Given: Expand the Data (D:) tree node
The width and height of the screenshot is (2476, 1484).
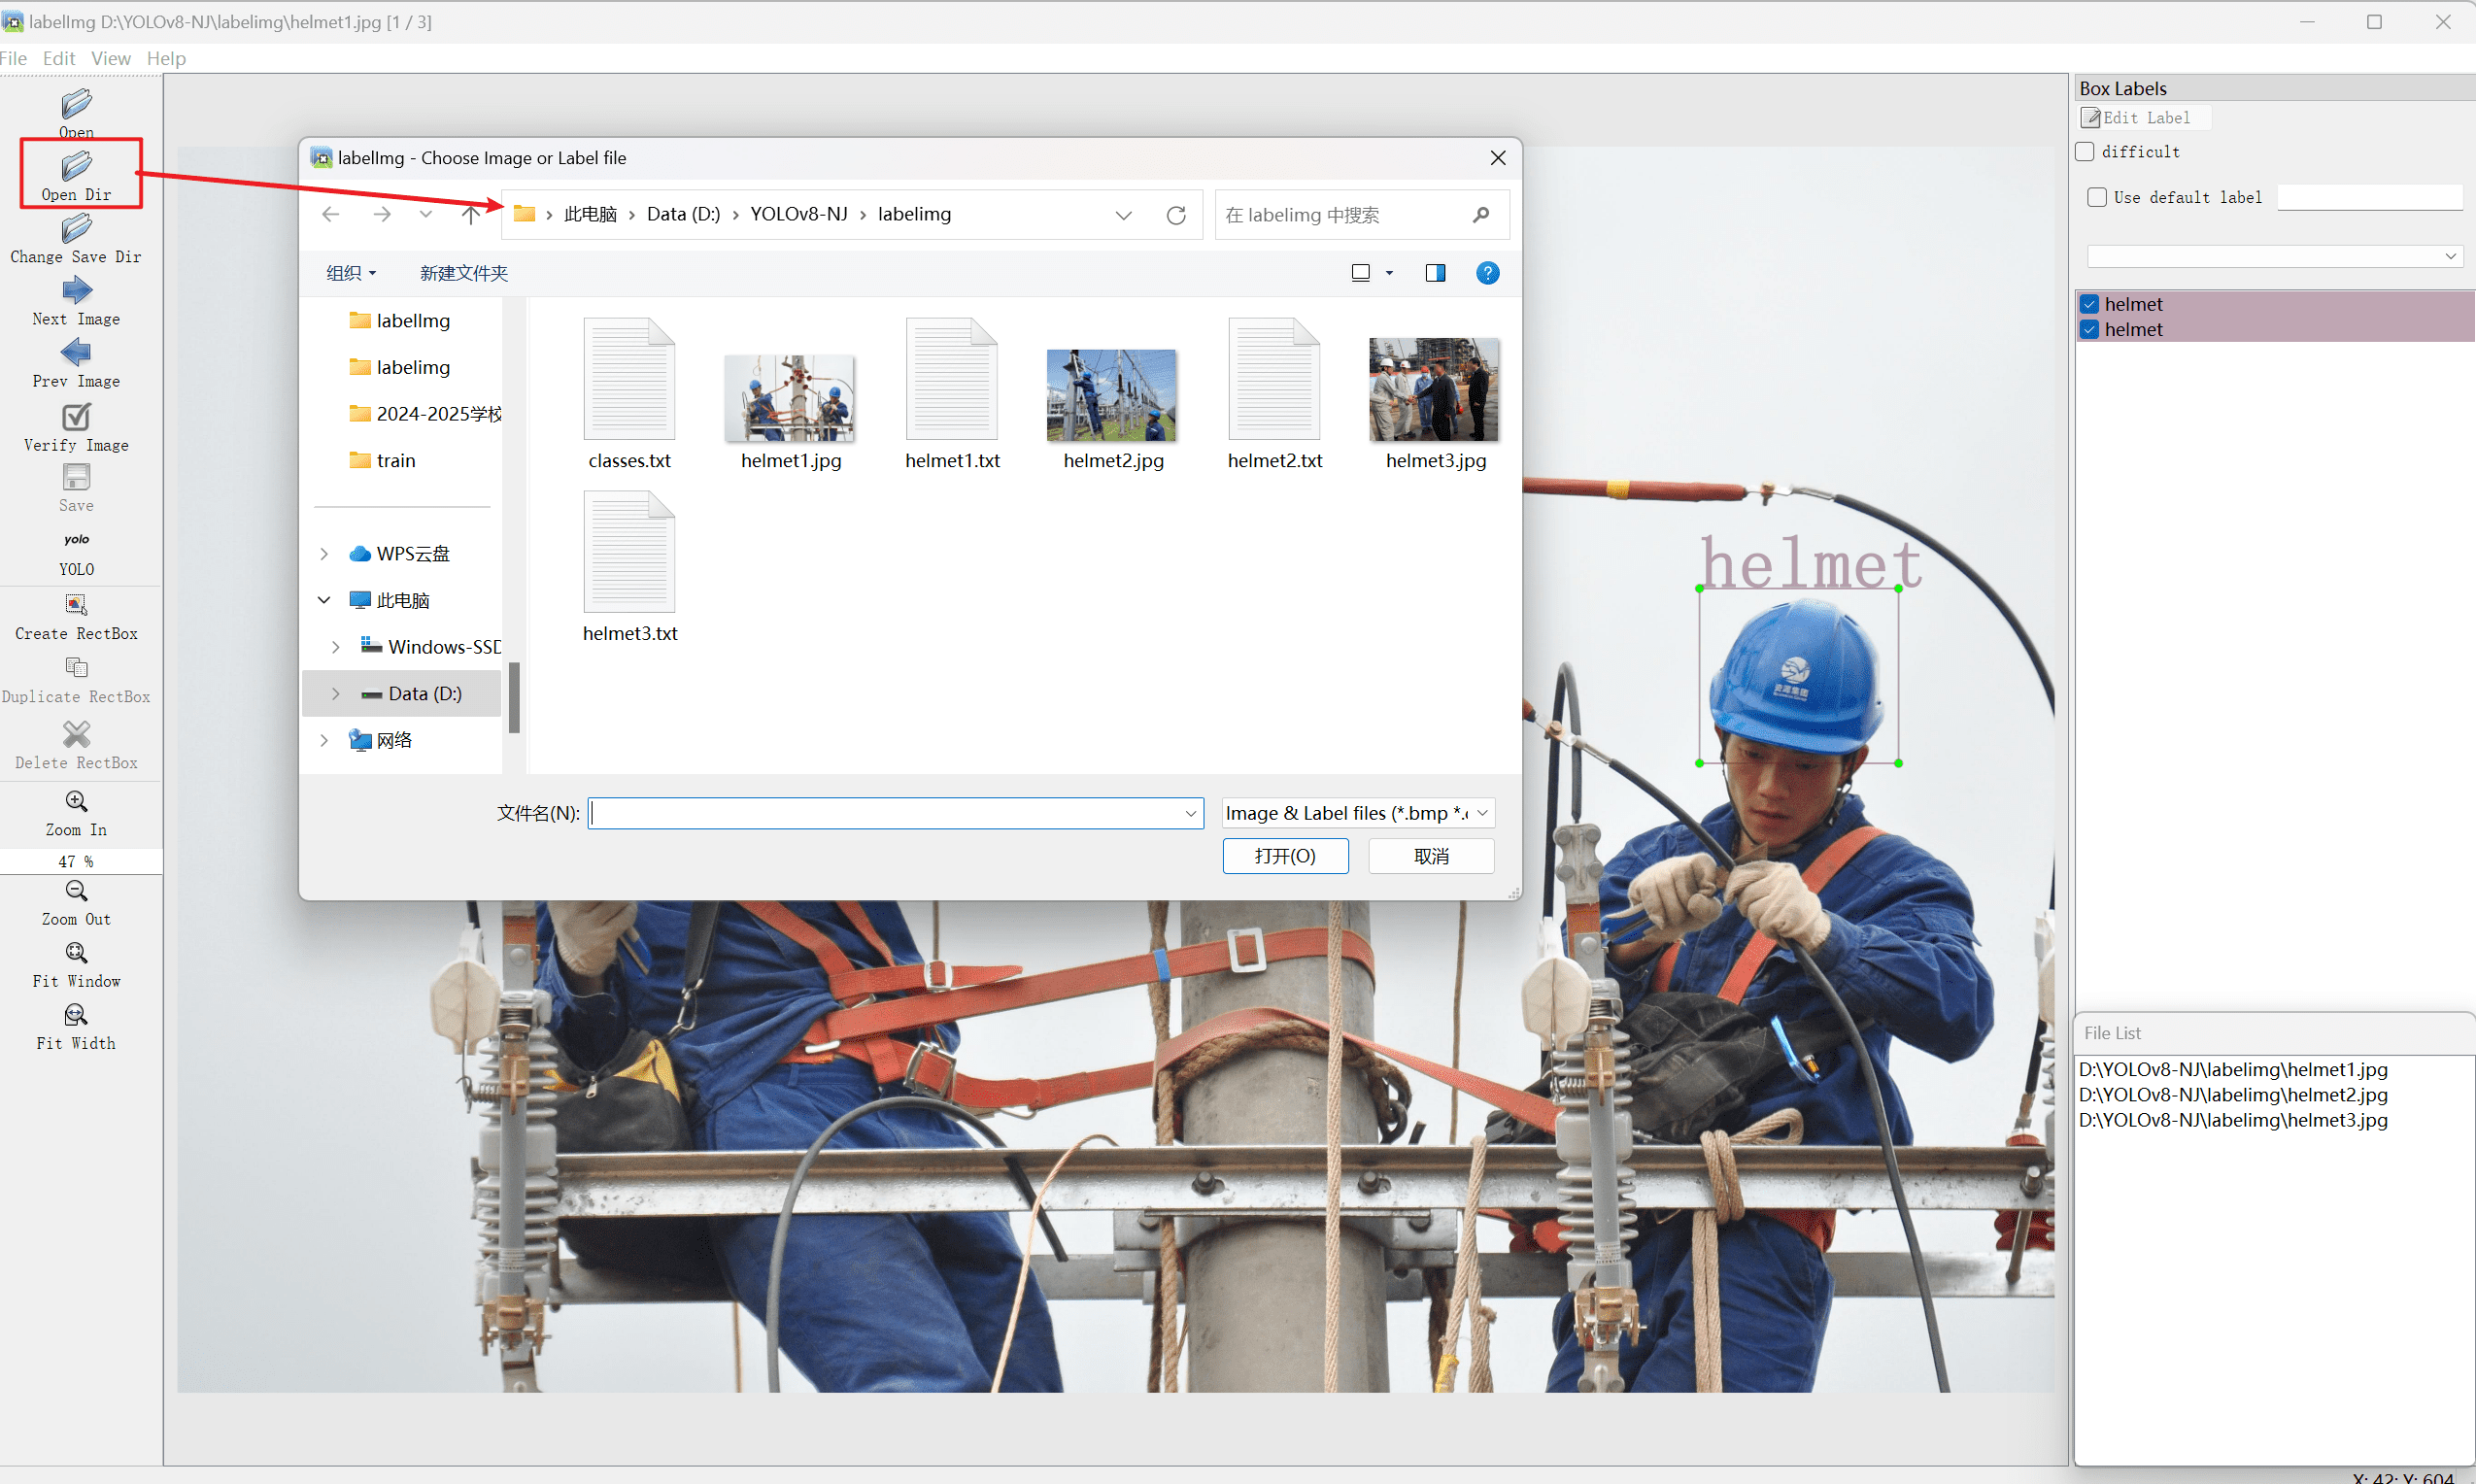Looking at the screenshot, I should click(336, 693).
